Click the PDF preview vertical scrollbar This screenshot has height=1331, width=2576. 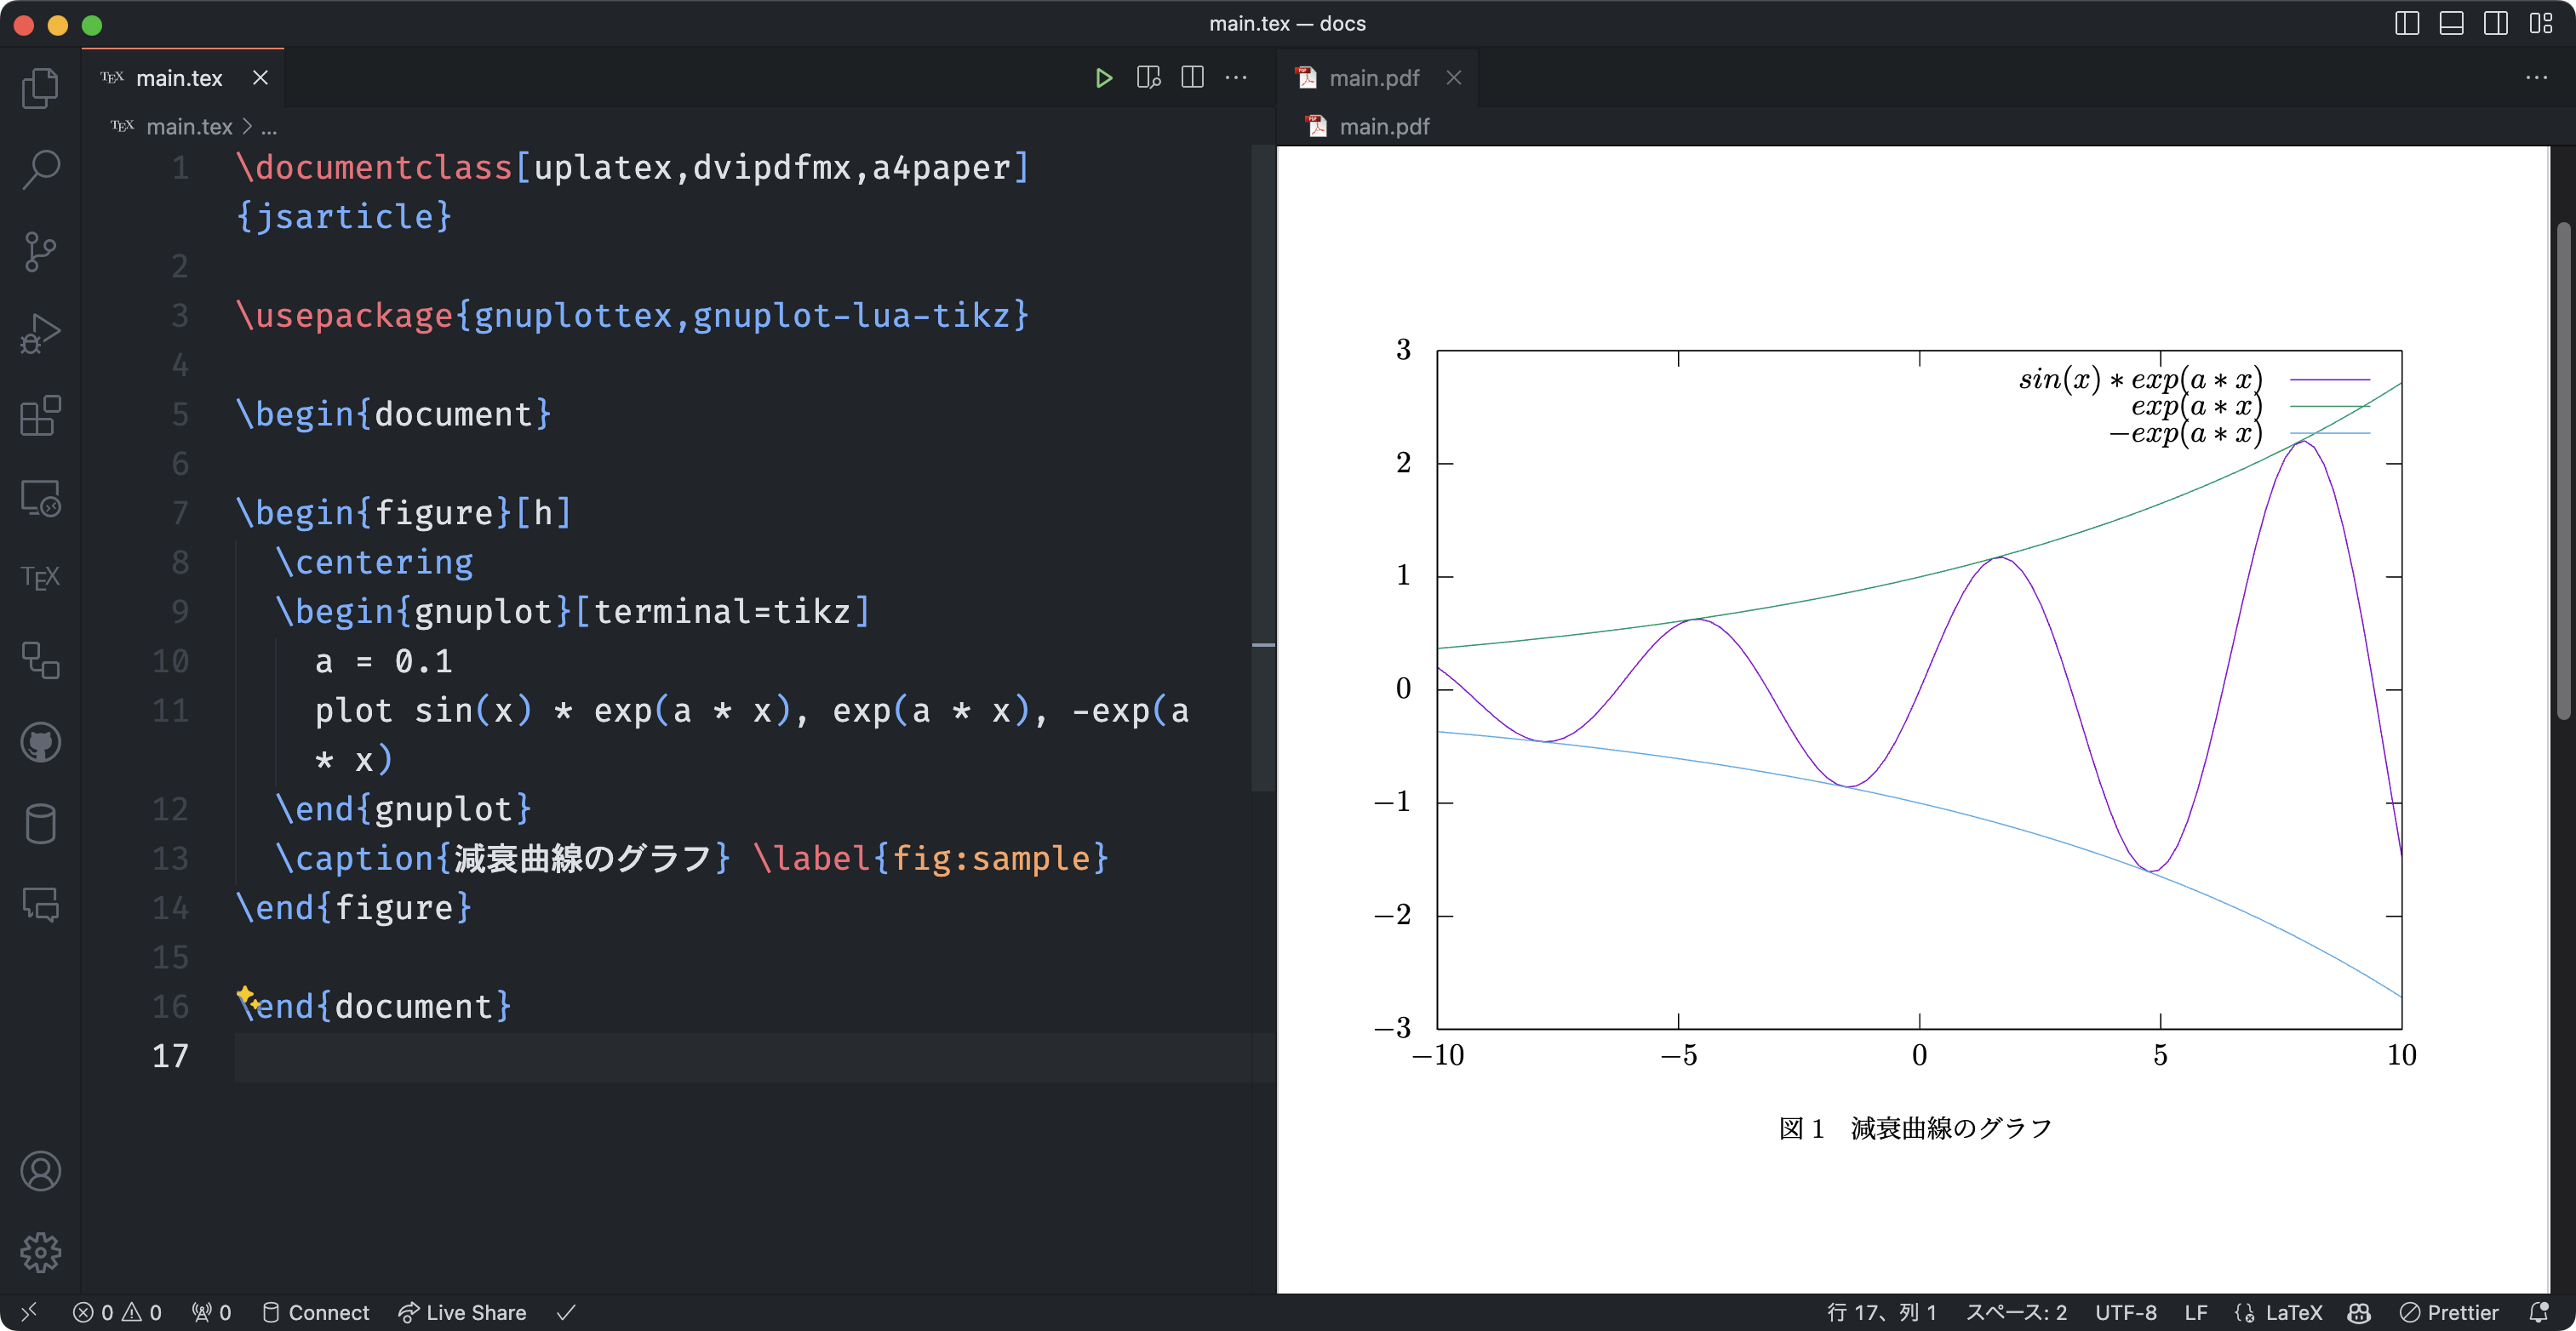[x=2562, y=470]
